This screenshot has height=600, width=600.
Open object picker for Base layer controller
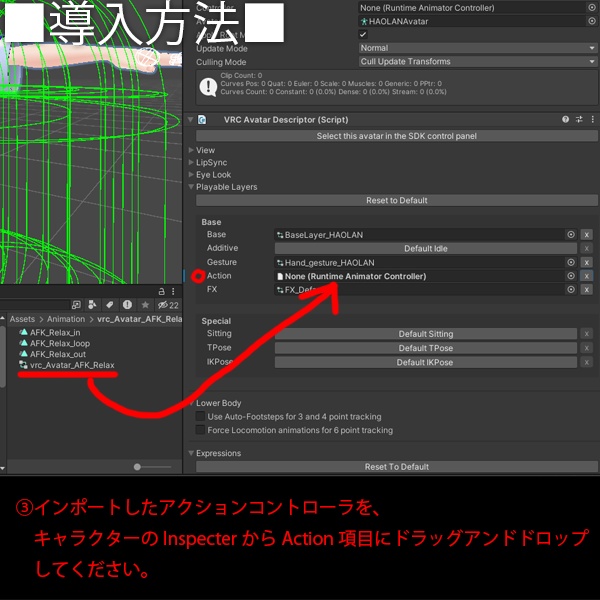(571, 235)
